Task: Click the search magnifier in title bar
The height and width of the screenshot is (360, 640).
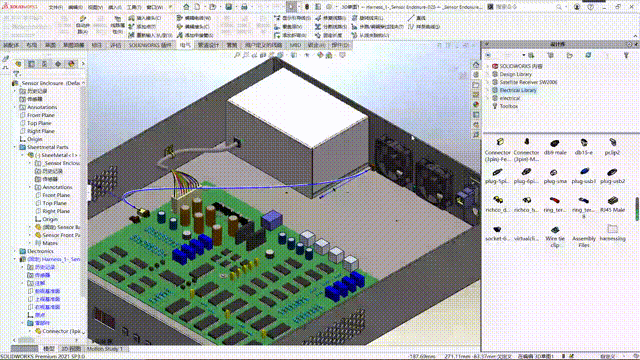Action: point(559,7)
